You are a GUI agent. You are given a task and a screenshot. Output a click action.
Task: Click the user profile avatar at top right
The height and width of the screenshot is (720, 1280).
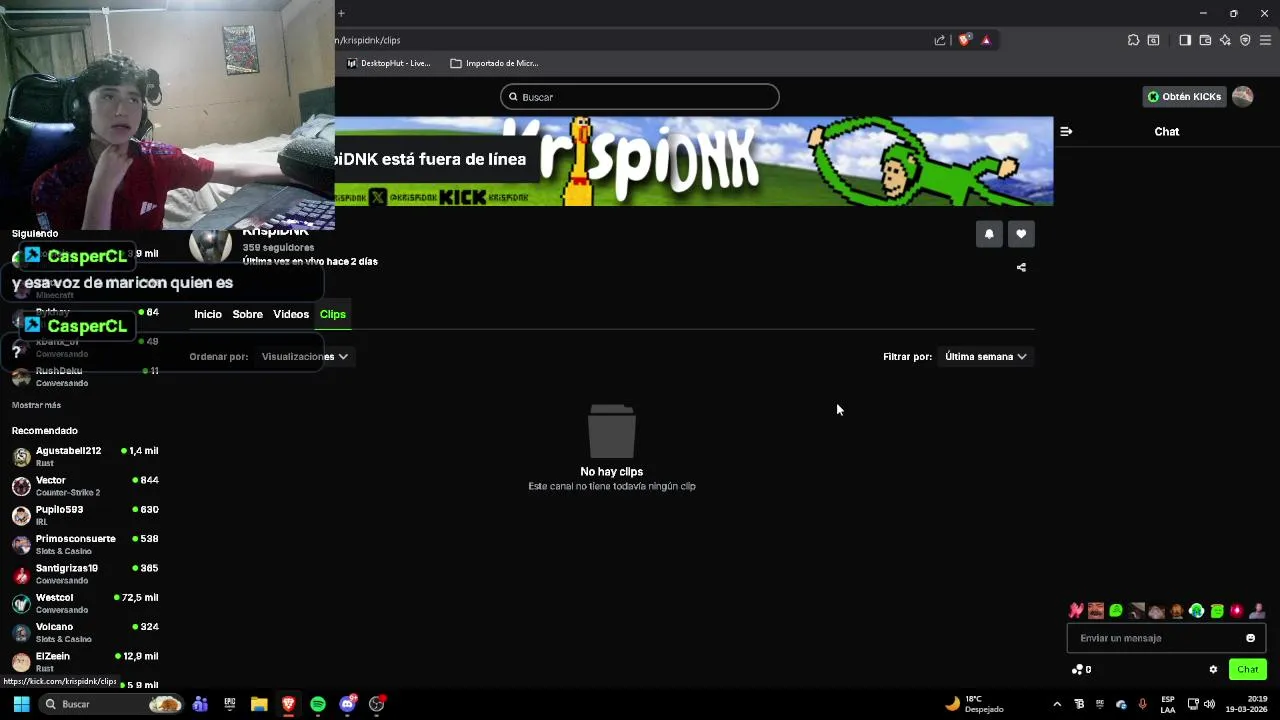point(1243,96)
